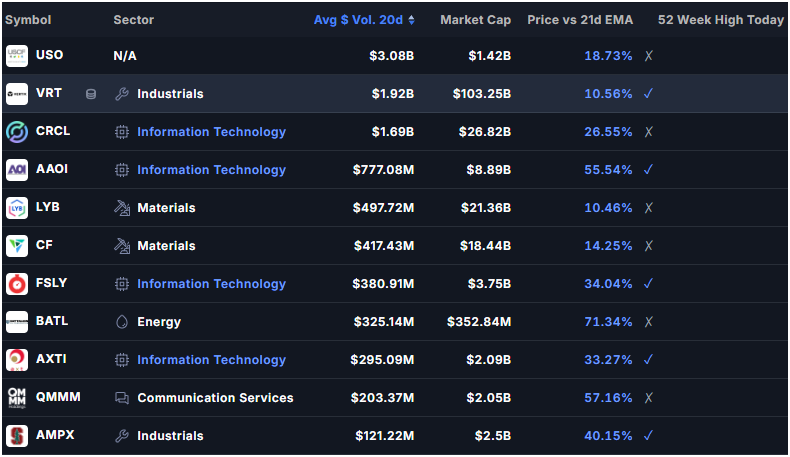Screen dimensions: 790x457
Task: Click the QMMM logo icon
Action: click(x=17, y=398)
